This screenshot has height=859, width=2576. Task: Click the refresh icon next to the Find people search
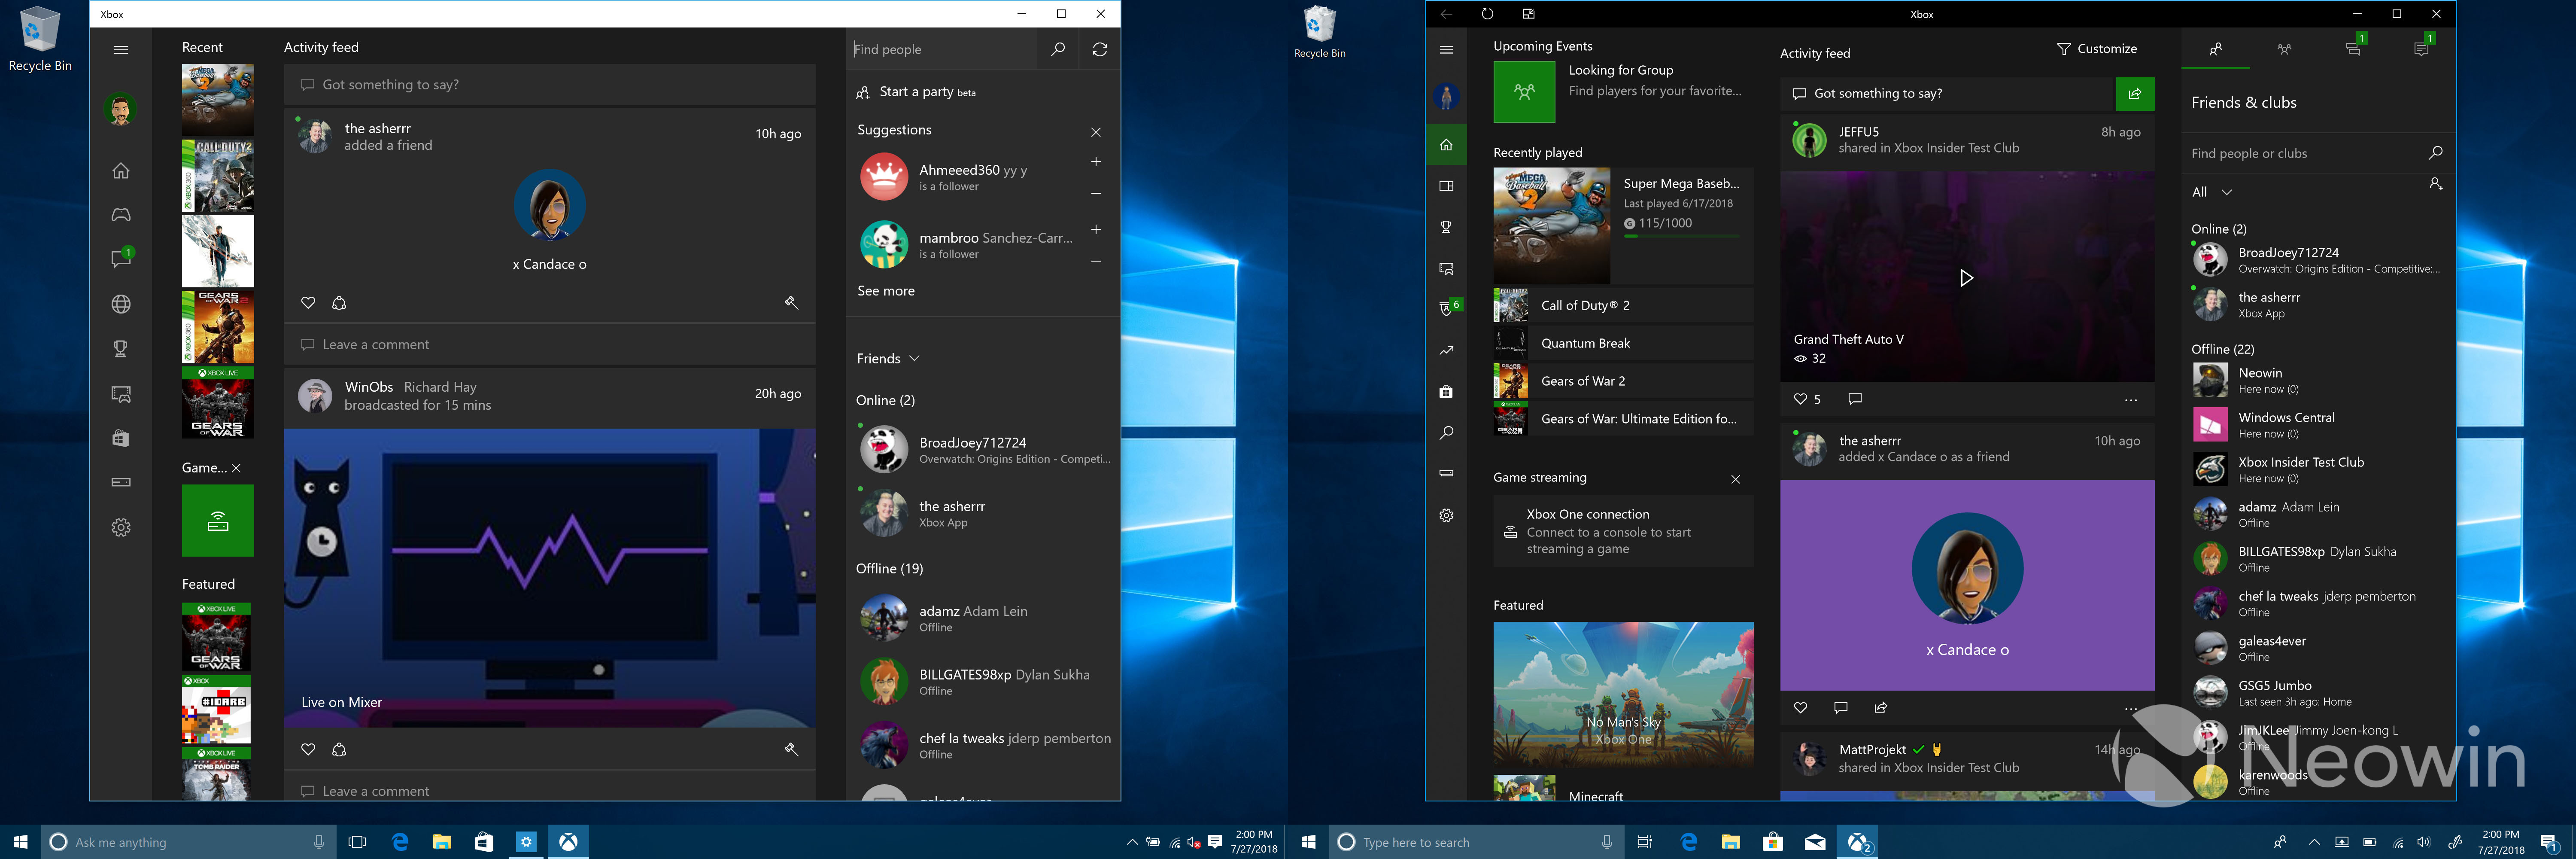tap(1099, 49)
